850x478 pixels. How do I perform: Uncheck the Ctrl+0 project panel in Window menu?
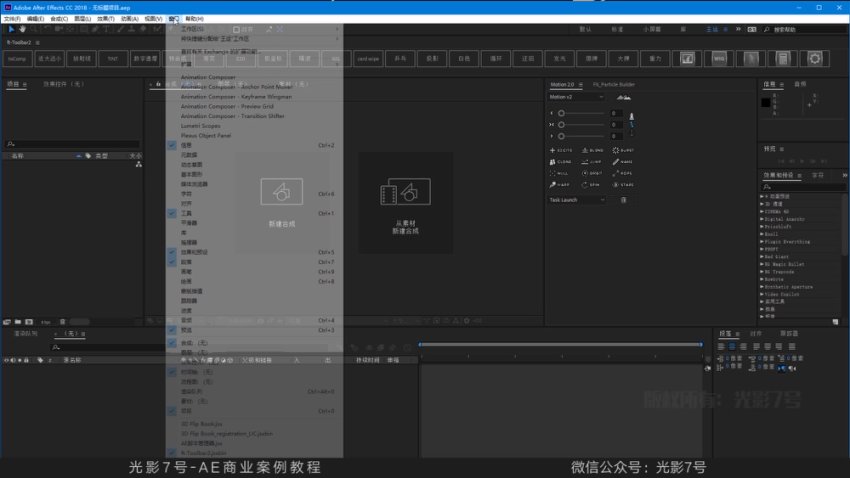tap(254, 411)
